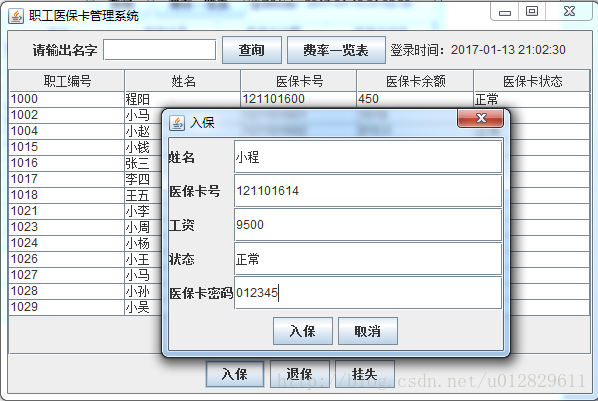Select name cell 小赵
This screenshot has height=401, width=598.
pos(143,131)
